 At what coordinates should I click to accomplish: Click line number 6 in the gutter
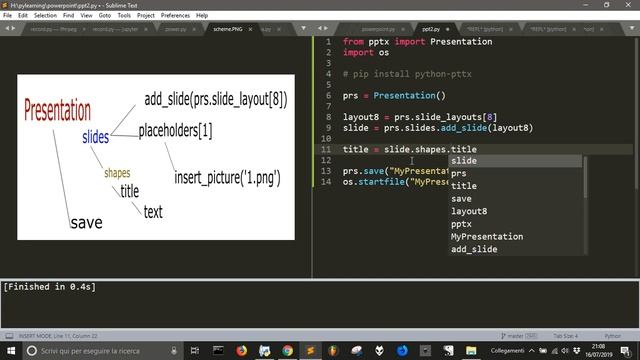[x=329, y=96]
